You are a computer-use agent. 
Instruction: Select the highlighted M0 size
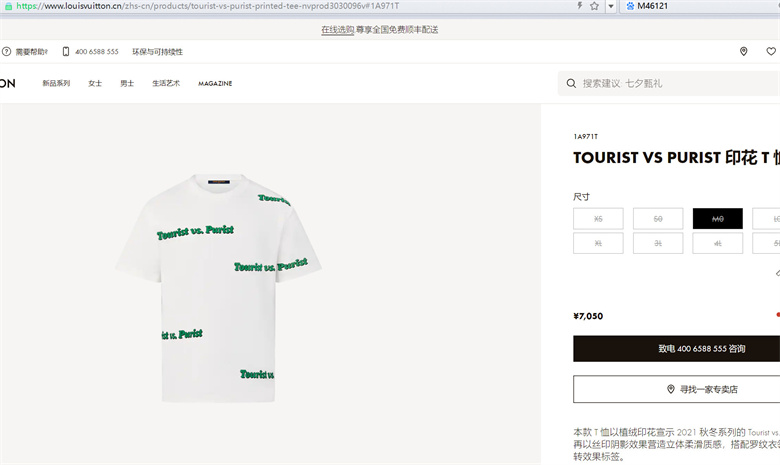[717, 219]
